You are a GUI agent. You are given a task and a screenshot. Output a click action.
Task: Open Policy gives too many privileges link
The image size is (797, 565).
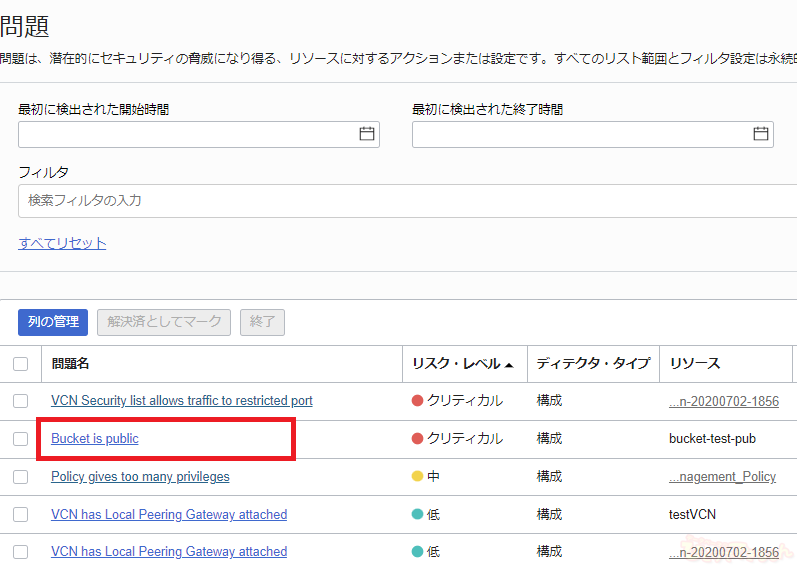[x=140, y=477]
